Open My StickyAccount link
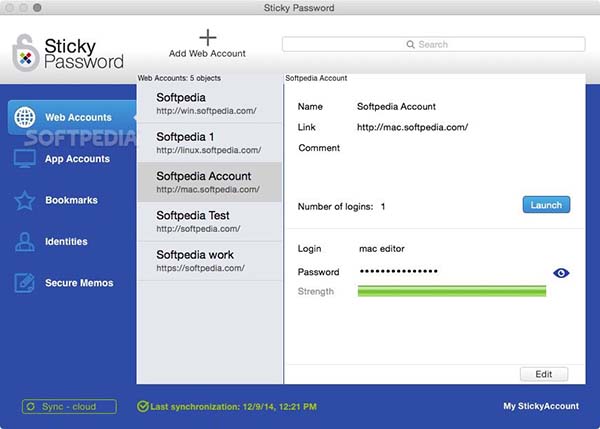The height and width of the screenshot is (429, 600). (541, 406)
